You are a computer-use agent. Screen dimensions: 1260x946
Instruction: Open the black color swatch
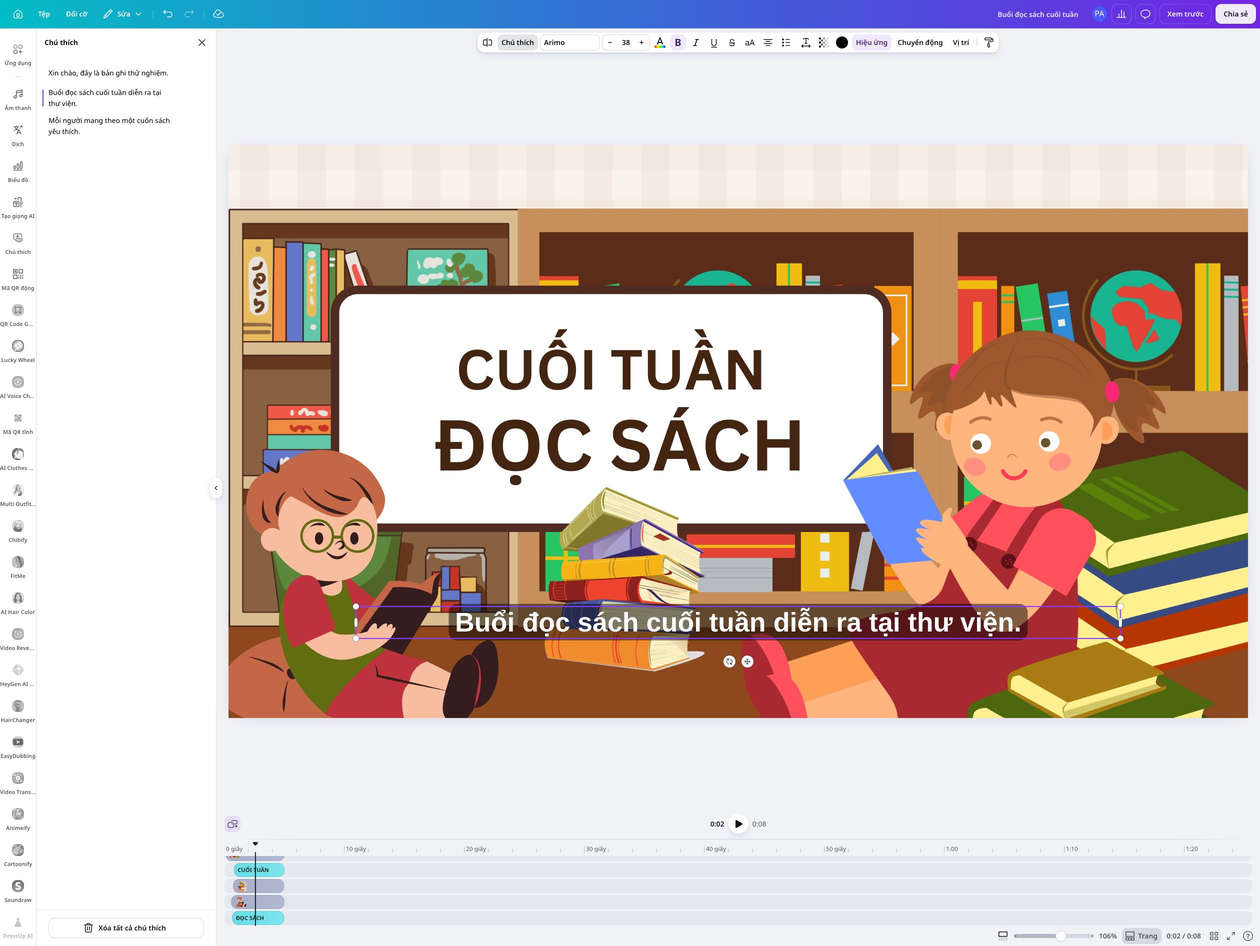[x=842, y=43]
